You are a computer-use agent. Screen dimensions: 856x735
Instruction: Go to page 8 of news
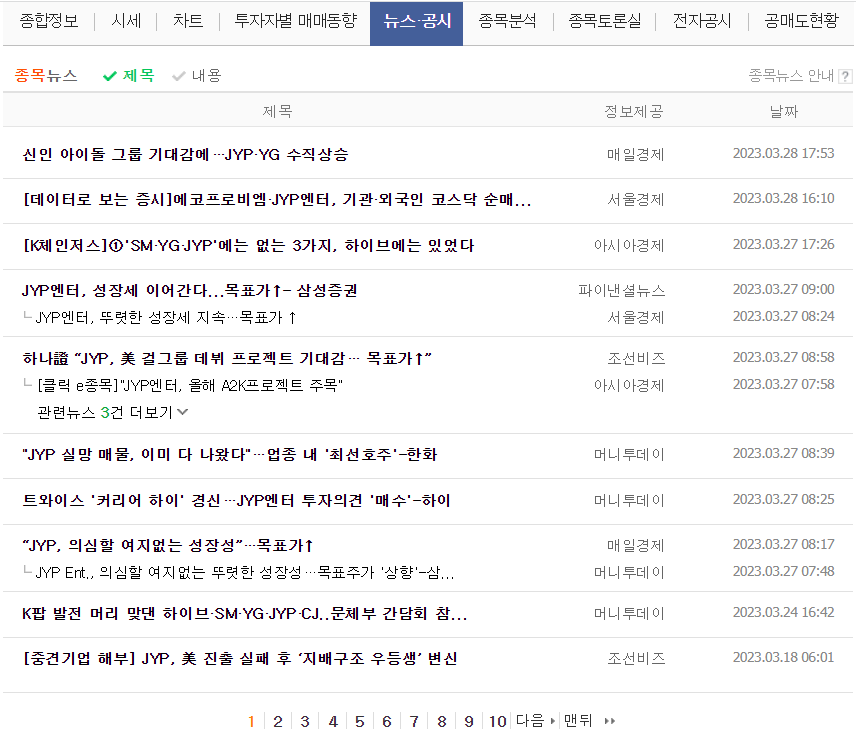tap(442, 721)
